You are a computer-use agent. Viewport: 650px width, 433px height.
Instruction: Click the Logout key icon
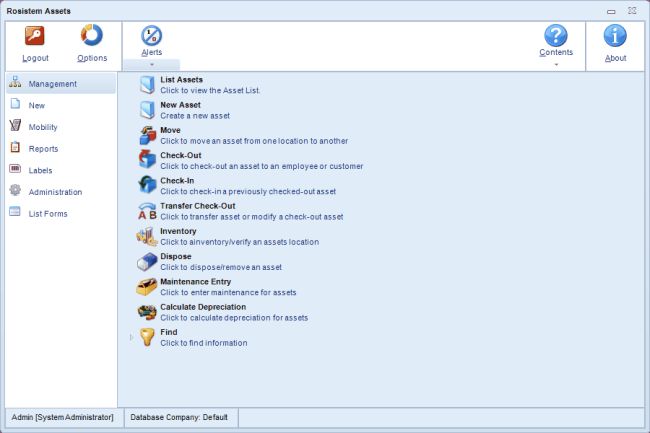[x=35, y=36]
